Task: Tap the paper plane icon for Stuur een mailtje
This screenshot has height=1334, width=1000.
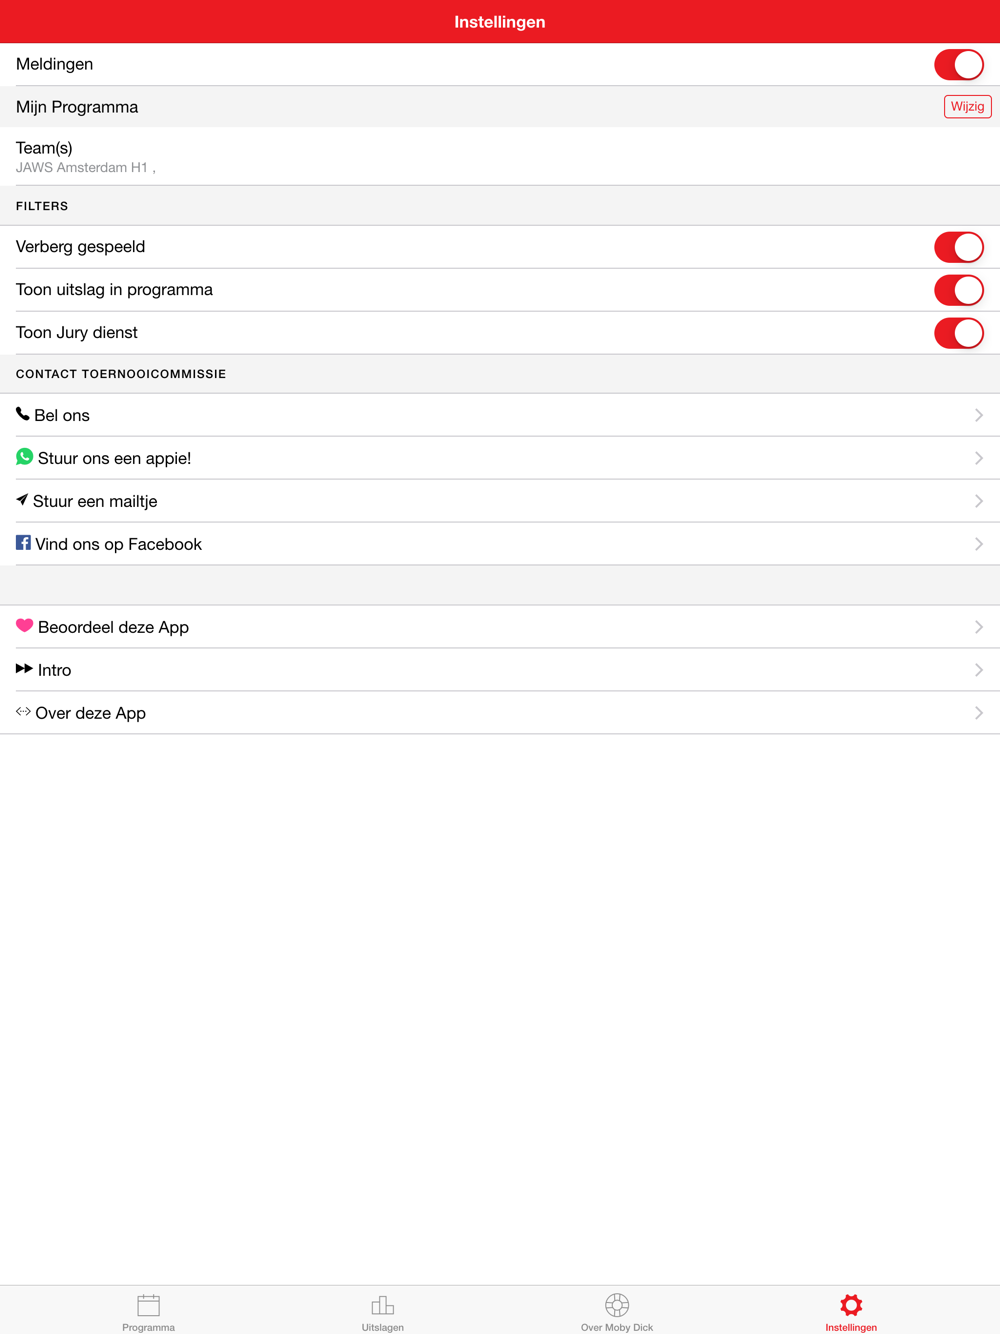Action: click(x=22, y=500)
